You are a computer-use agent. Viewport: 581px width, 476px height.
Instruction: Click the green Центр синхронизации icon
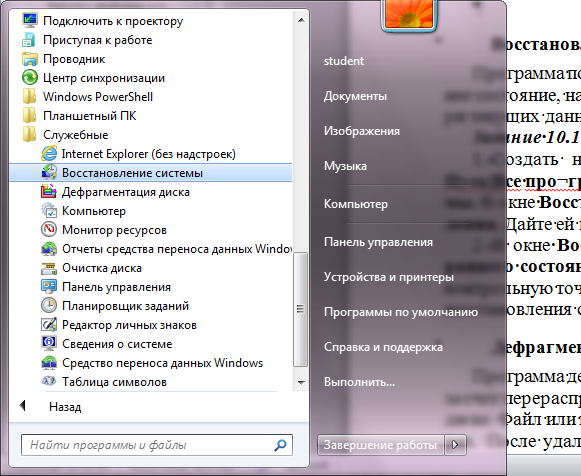(x=30, y=78)
